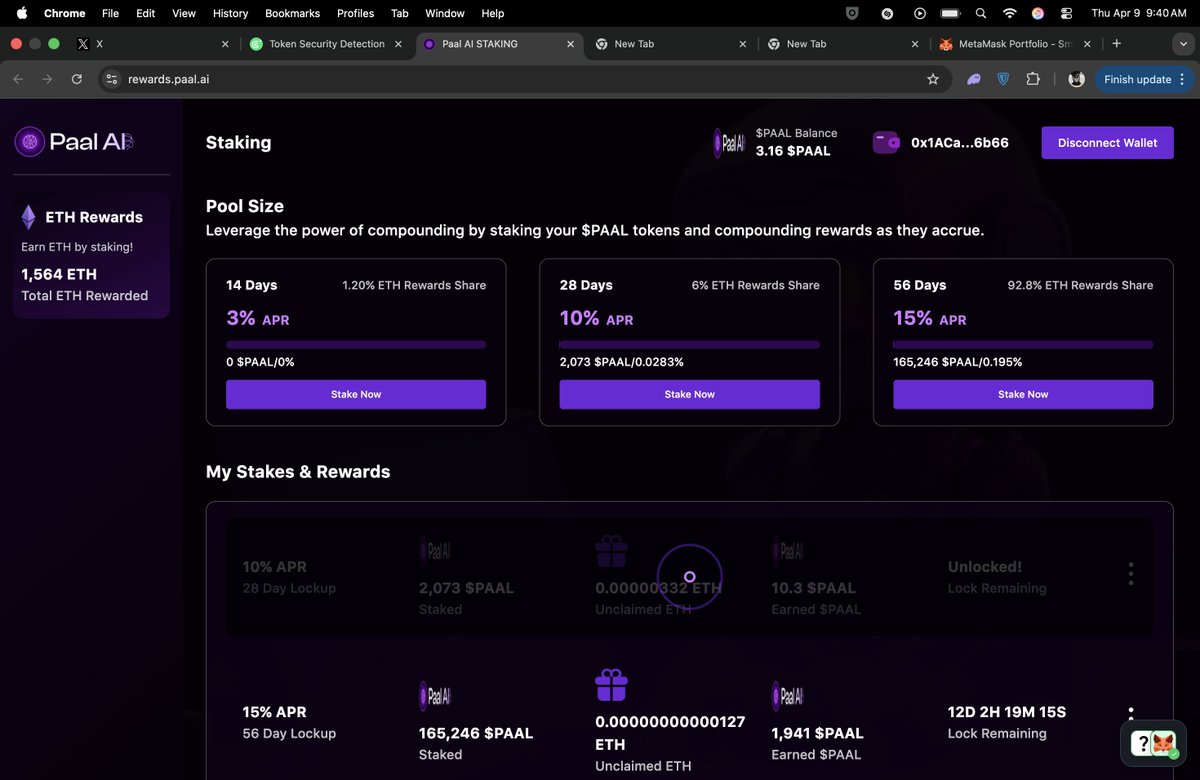
Task: Click the 12D 2H 19M 15S lock timer
Action: point(1007,712)
